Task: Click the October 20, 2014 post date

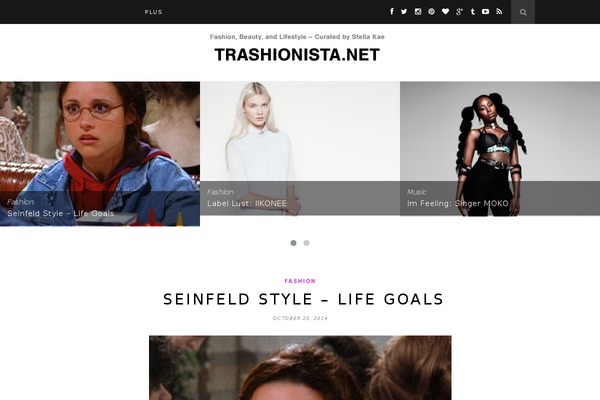Action: (300, 318)
